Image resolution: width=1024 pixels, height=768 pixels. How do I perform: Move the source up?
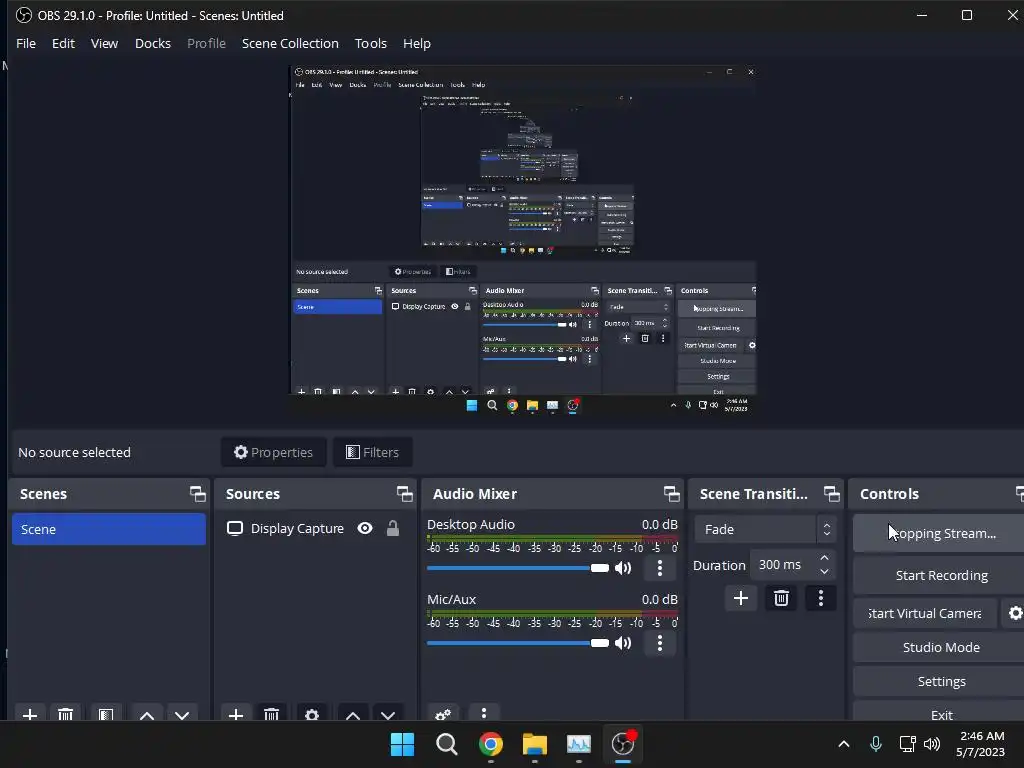353,714
